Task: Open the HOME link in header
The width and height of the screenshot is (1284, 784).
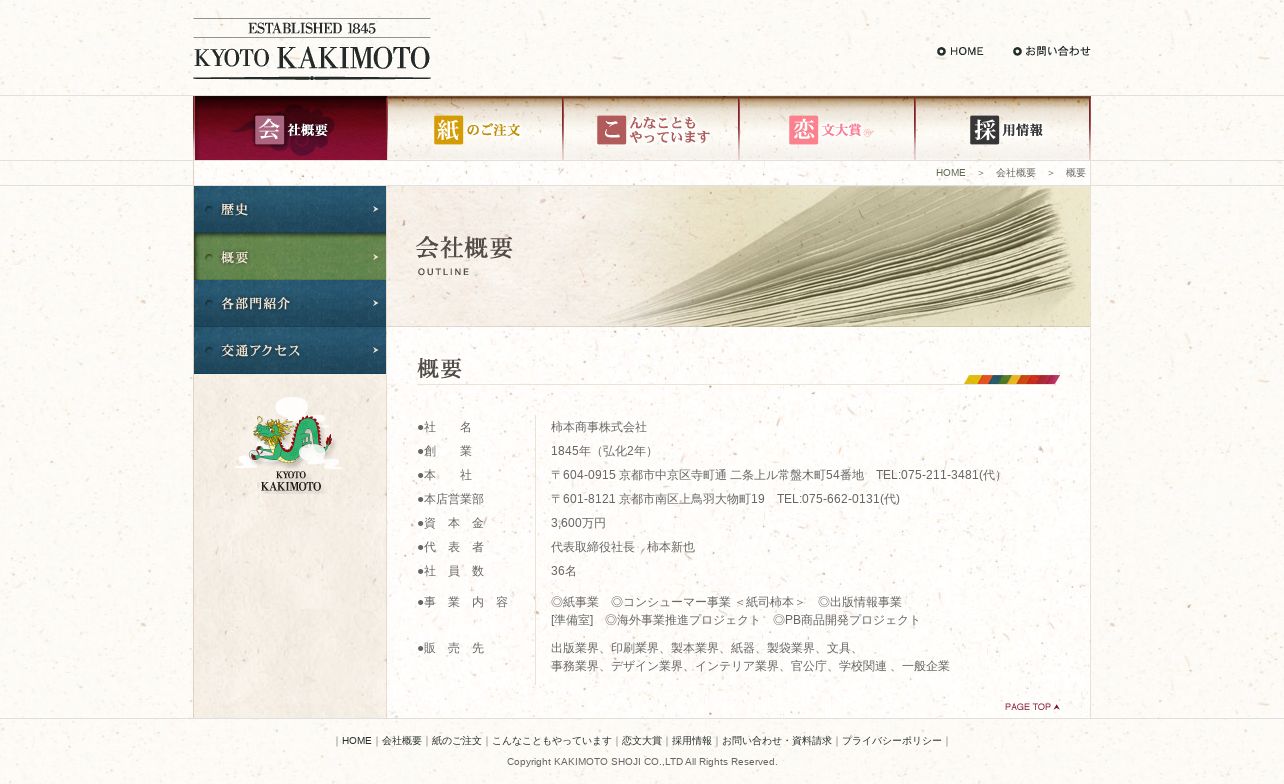Action: (x=960, y=51)
